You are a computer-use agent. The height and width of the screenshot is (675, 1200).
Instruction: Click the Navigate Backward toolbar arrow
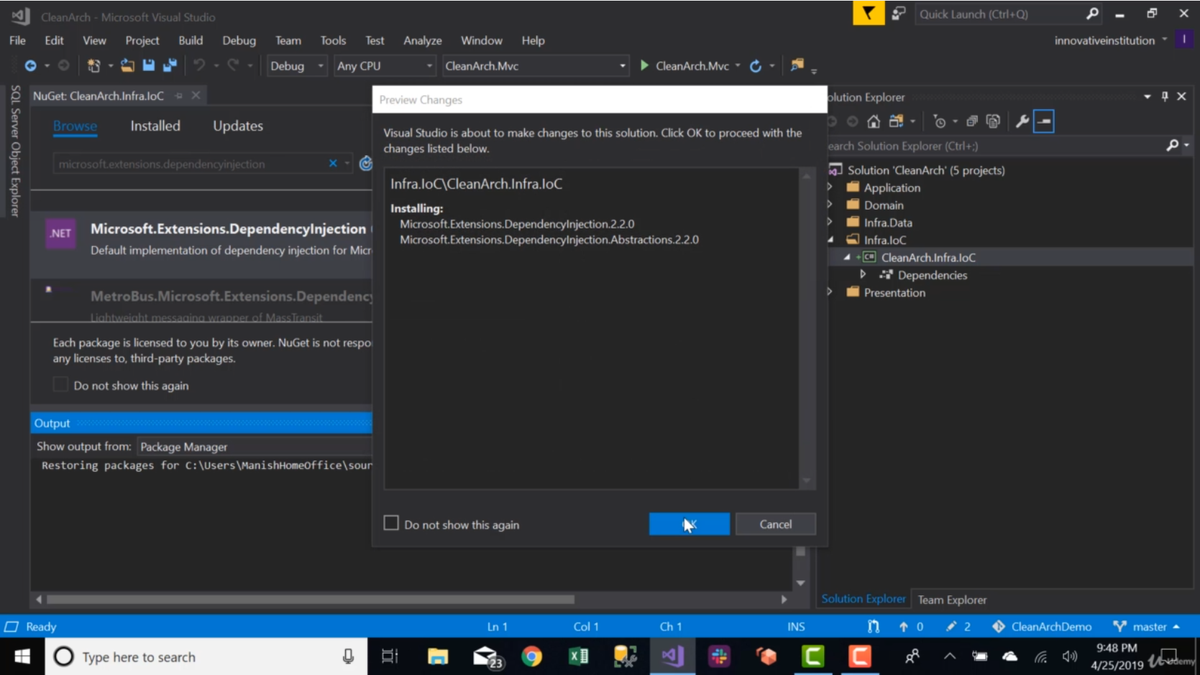coord(30,66)
